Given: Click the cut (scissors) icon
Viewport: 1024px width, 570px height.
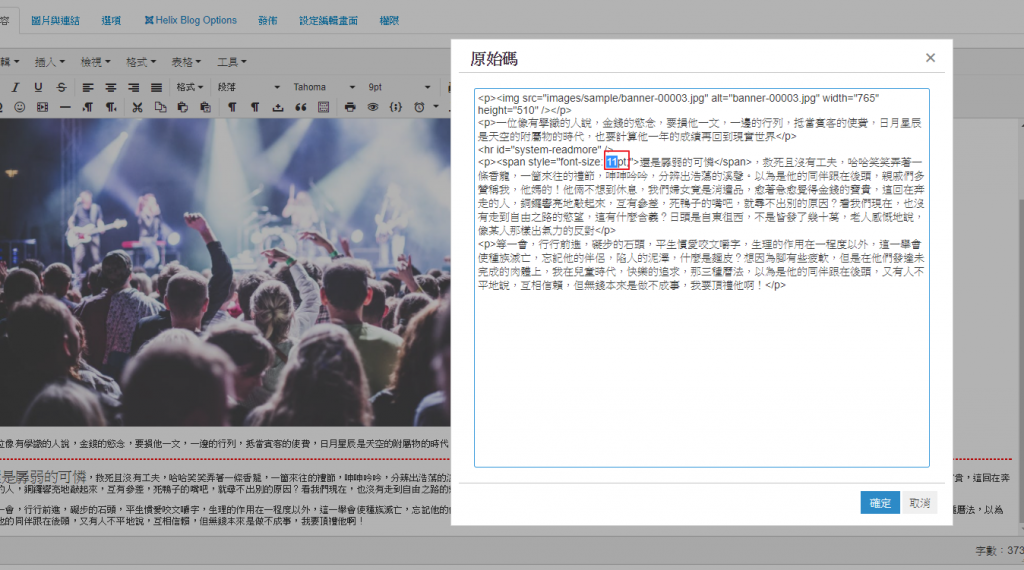Looking at the screenshot, I should click(x=137, y=107).
